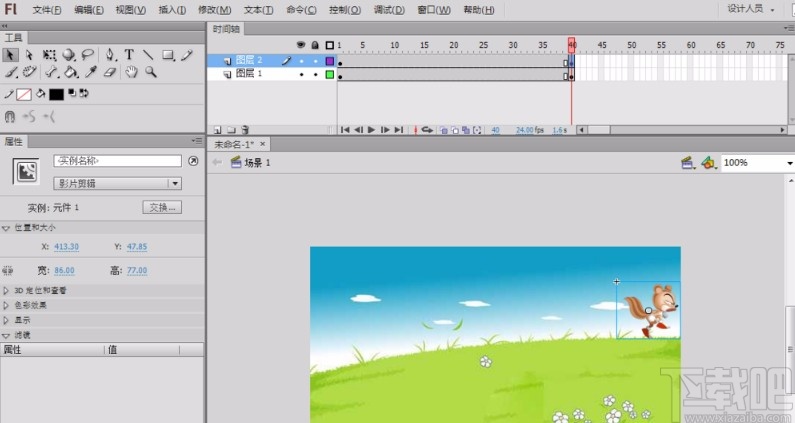Select the Rectangle tool

(168, 55)
